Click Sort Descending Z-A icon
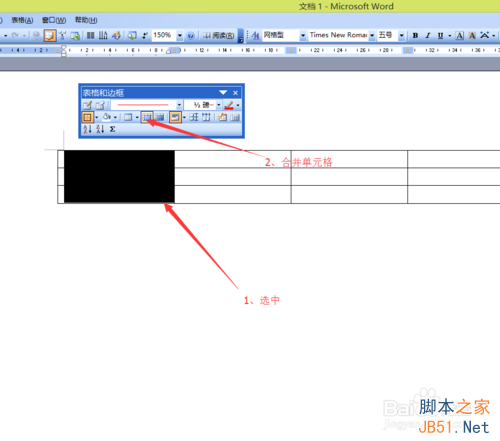Image resolution: width=500 pixels, height=441 pixels. click(x=100, y=129)
